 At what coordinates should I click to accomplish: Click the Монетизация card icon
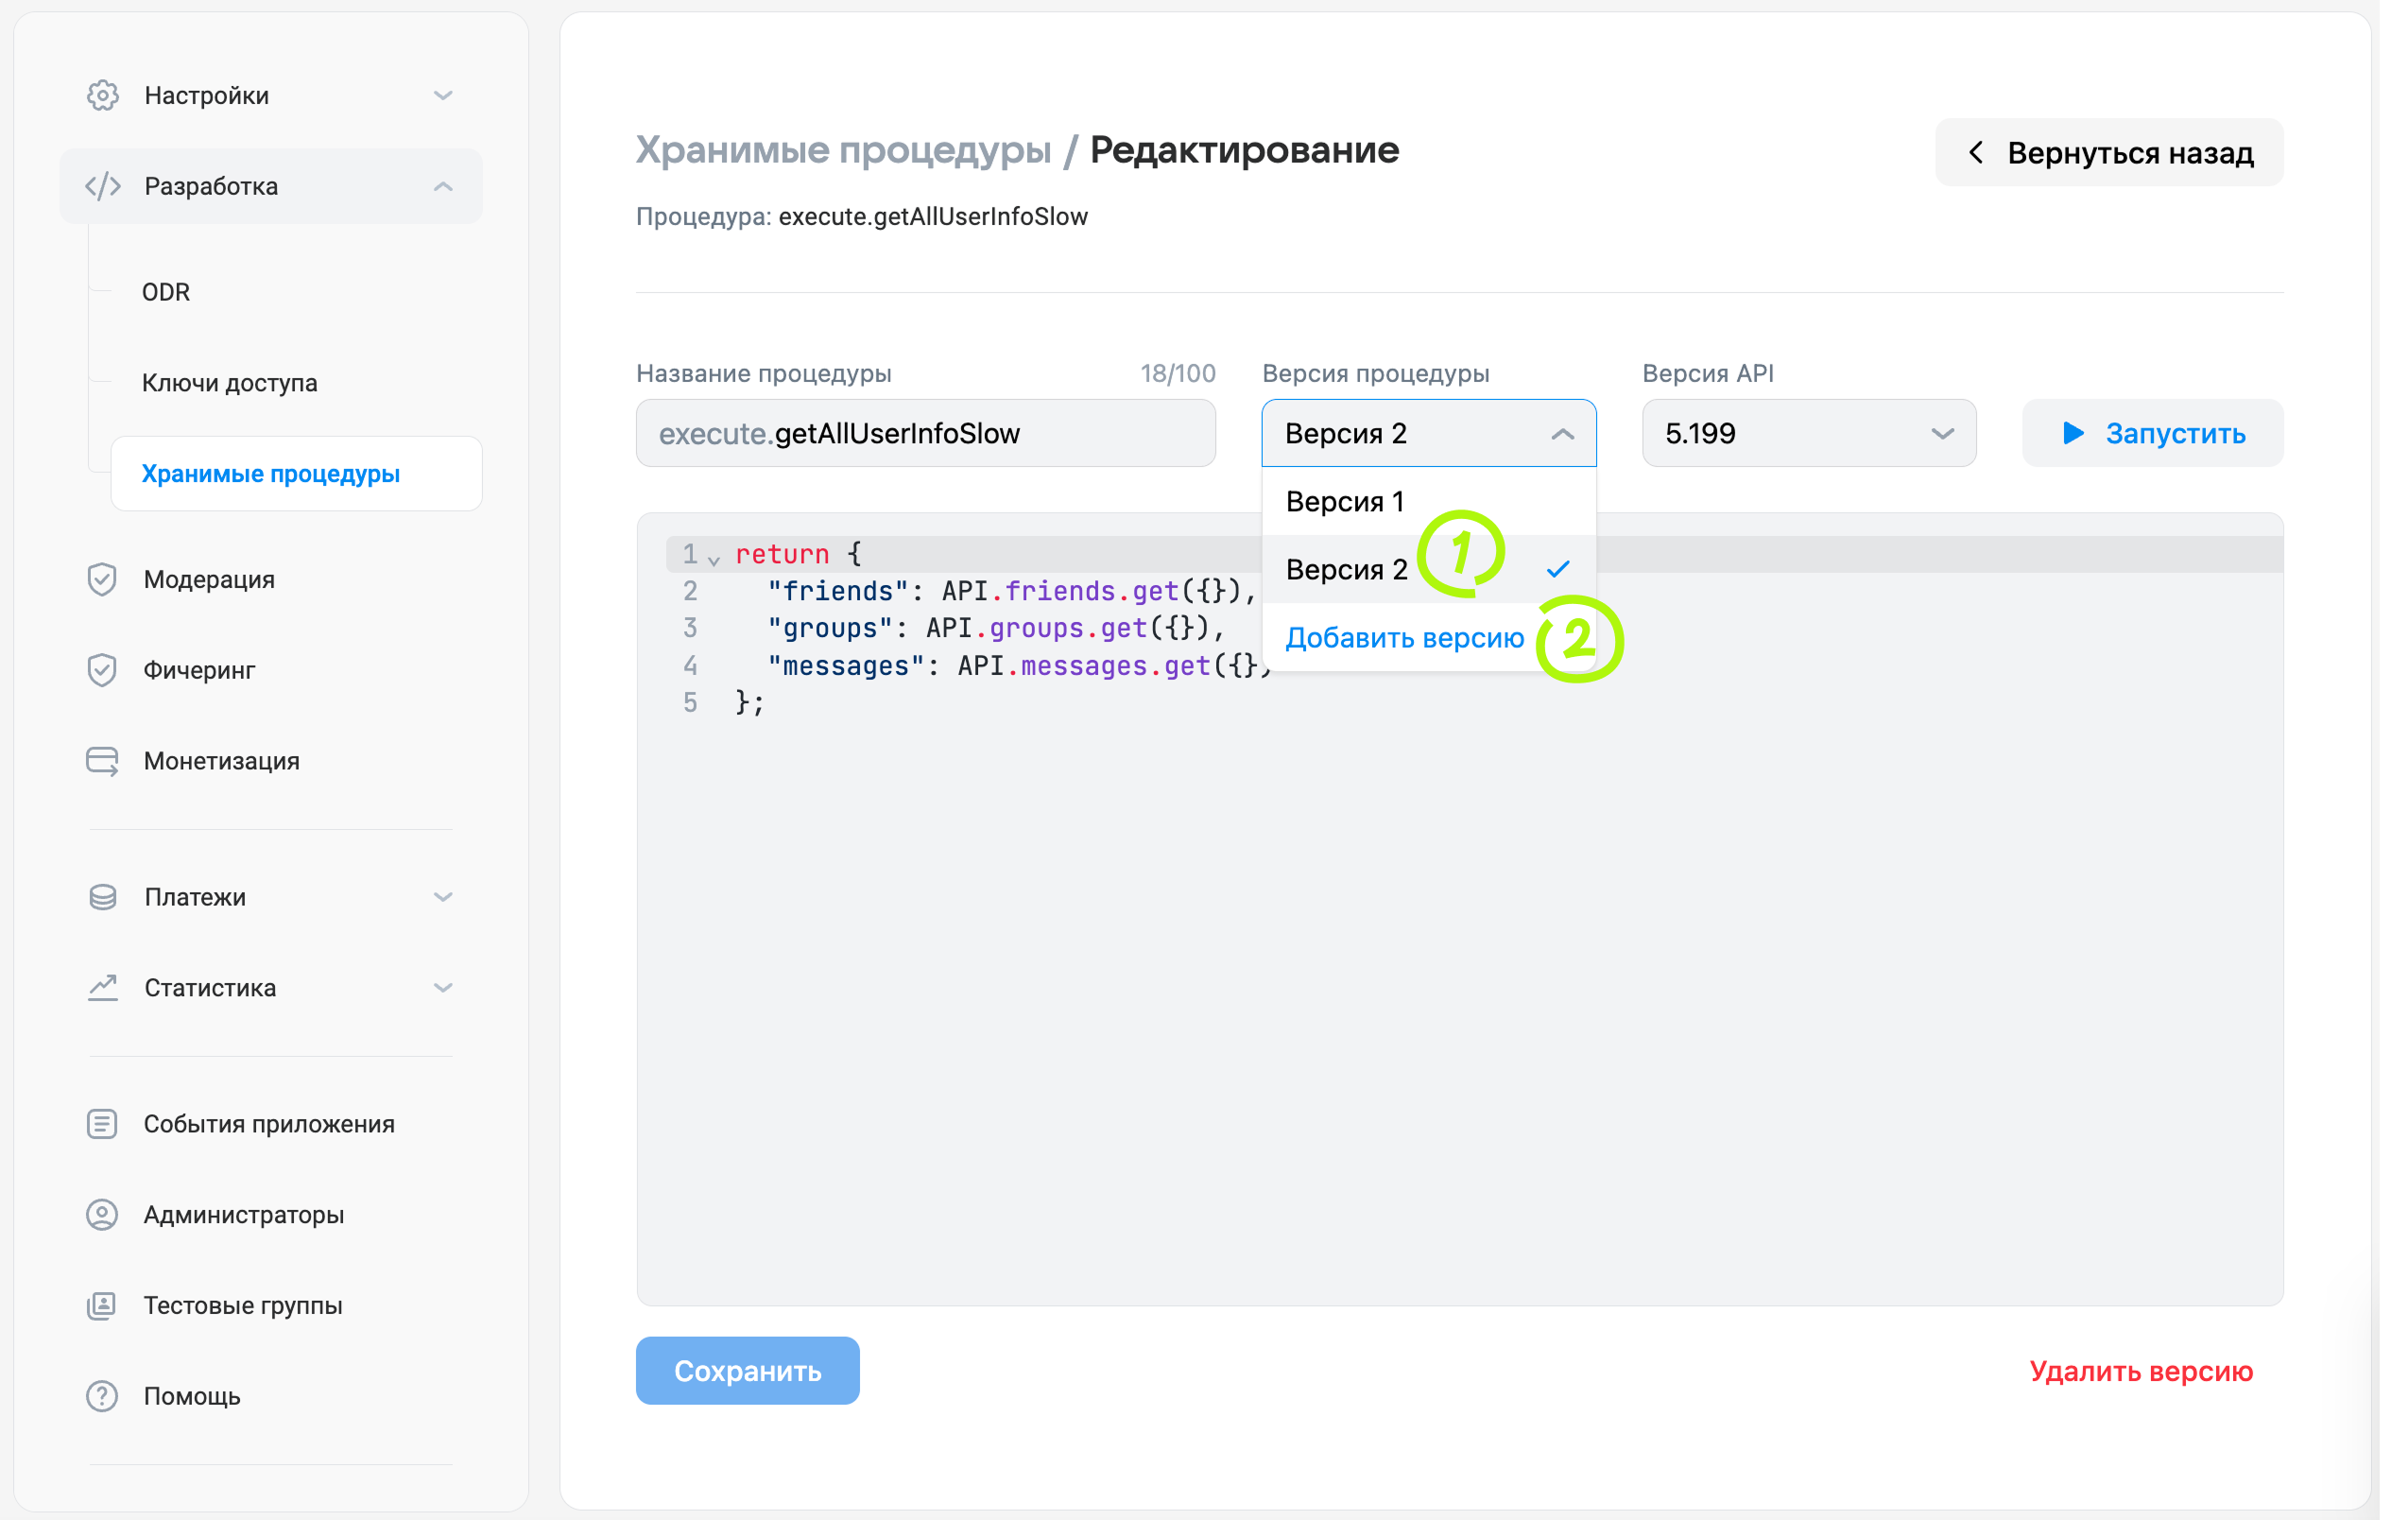pyautogui.click(x=102, y=761)
